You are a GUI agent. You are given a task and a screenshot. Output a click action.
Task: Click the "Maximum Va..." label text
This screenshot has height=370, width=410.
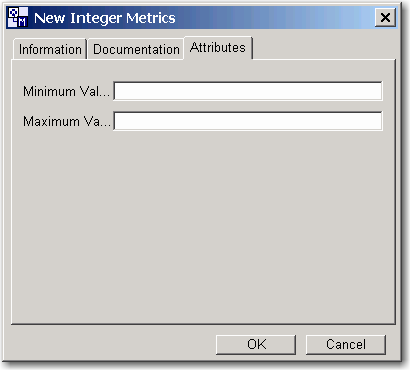coord(67,121)
